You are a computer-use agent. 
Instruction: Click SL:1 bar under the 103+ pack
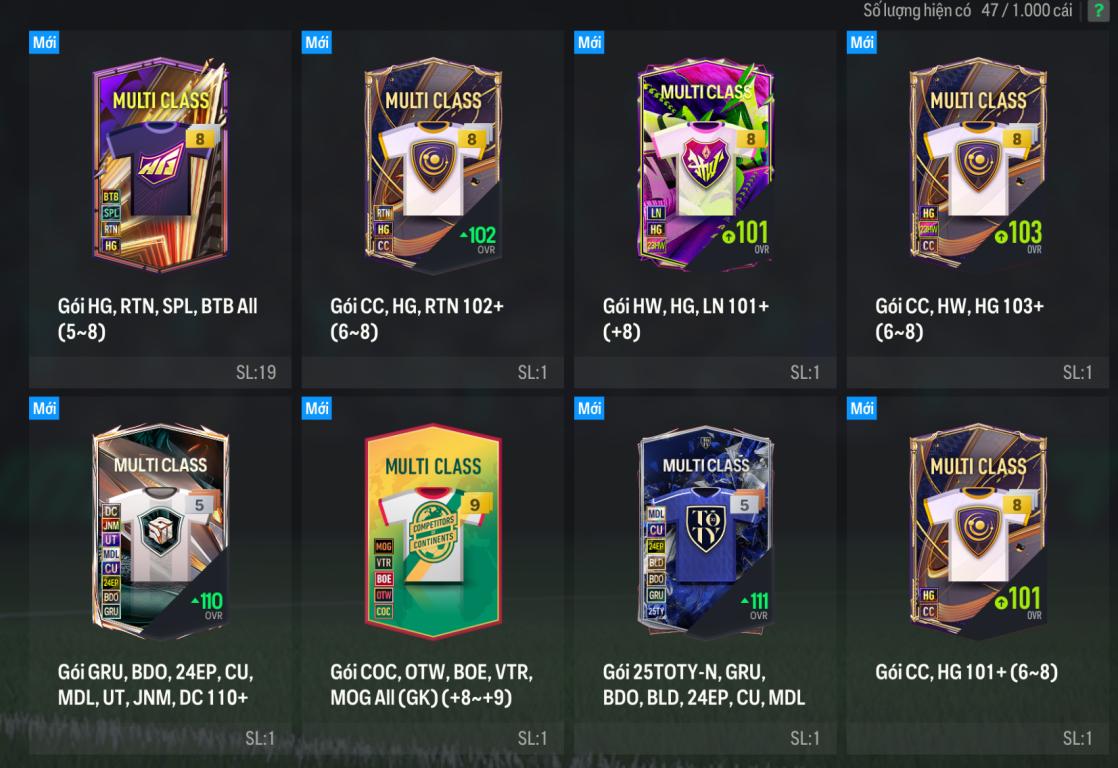pyautogui.click(x=978, y=372)
